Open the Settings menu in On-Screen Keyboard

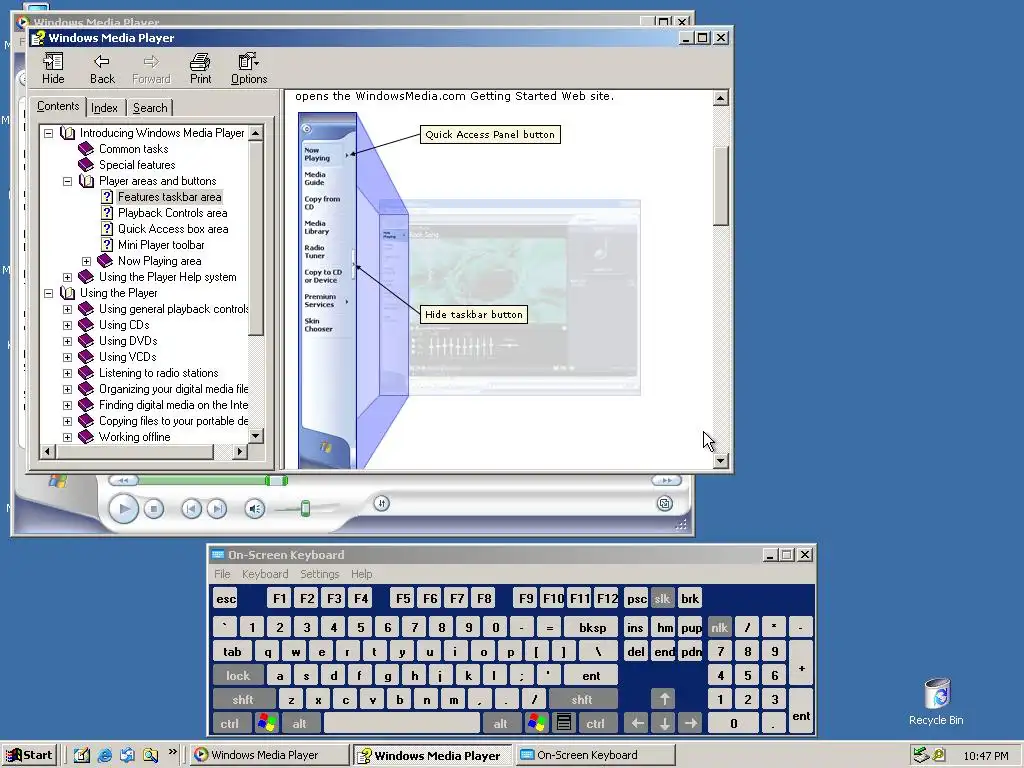pyautogui.click(x=319, y=574)
